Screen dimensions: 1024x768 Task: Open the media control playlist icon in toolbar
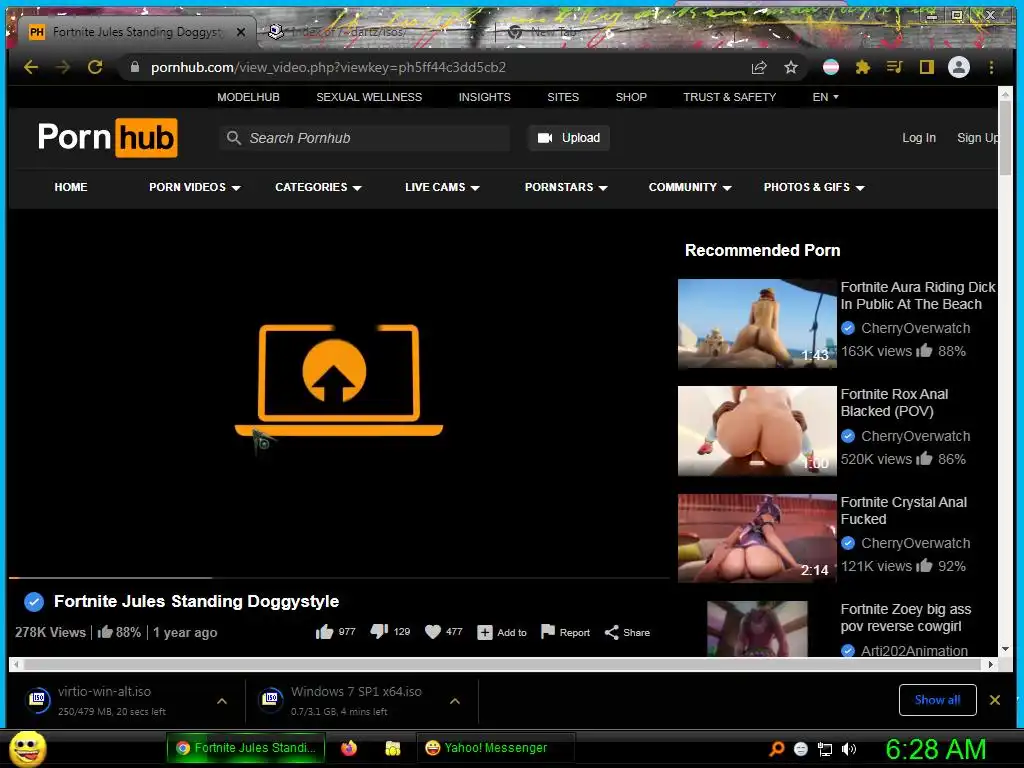tap(895, 67)
